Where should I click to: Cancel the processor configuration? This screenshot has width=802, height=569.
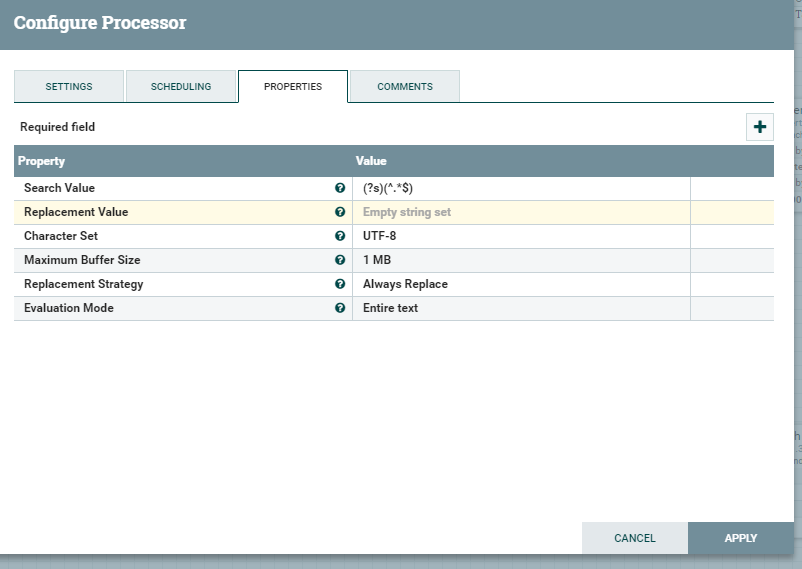(634, 538)
